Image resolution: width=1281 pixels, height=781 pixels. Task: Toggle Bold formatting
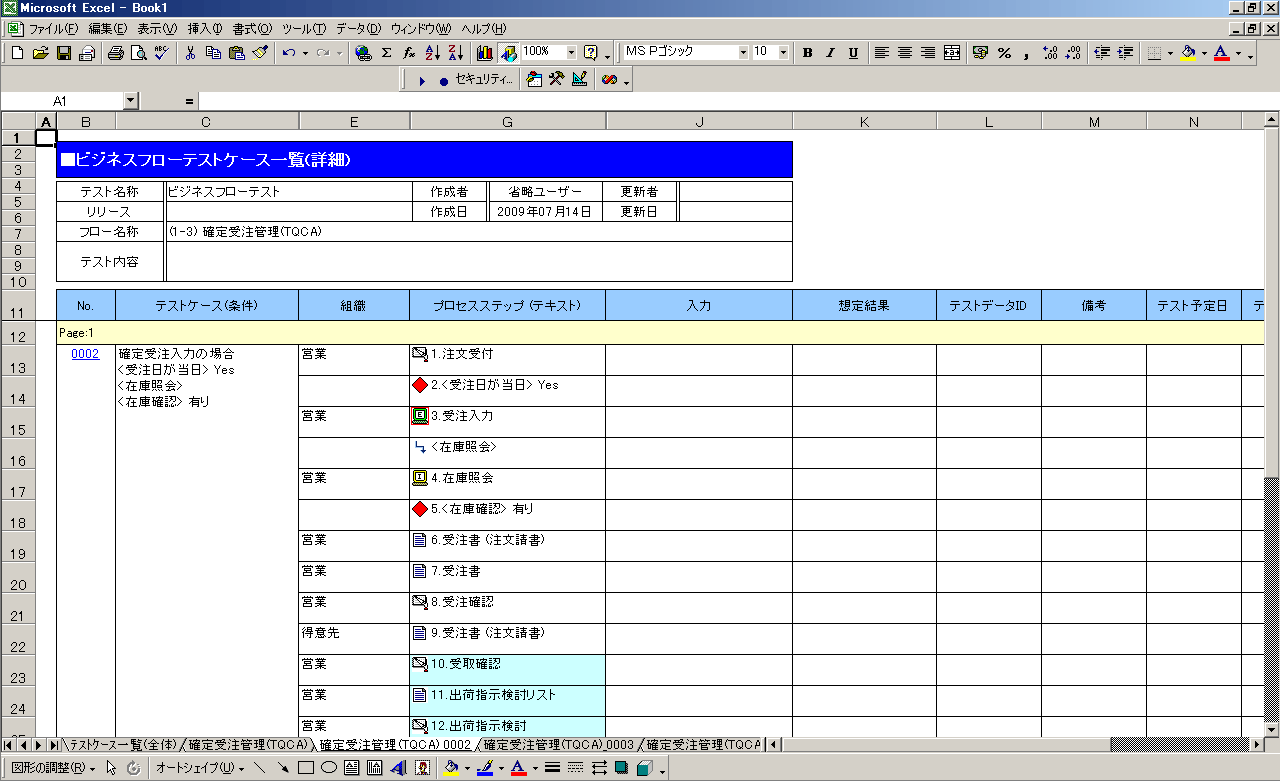pos(807,52)
